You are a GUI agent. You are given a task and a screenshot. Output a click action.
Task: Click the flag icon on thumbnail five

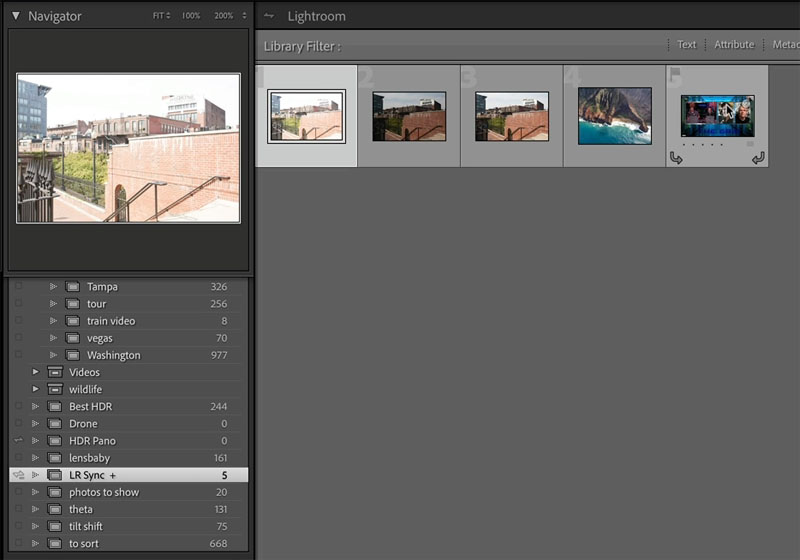(675, 75)
